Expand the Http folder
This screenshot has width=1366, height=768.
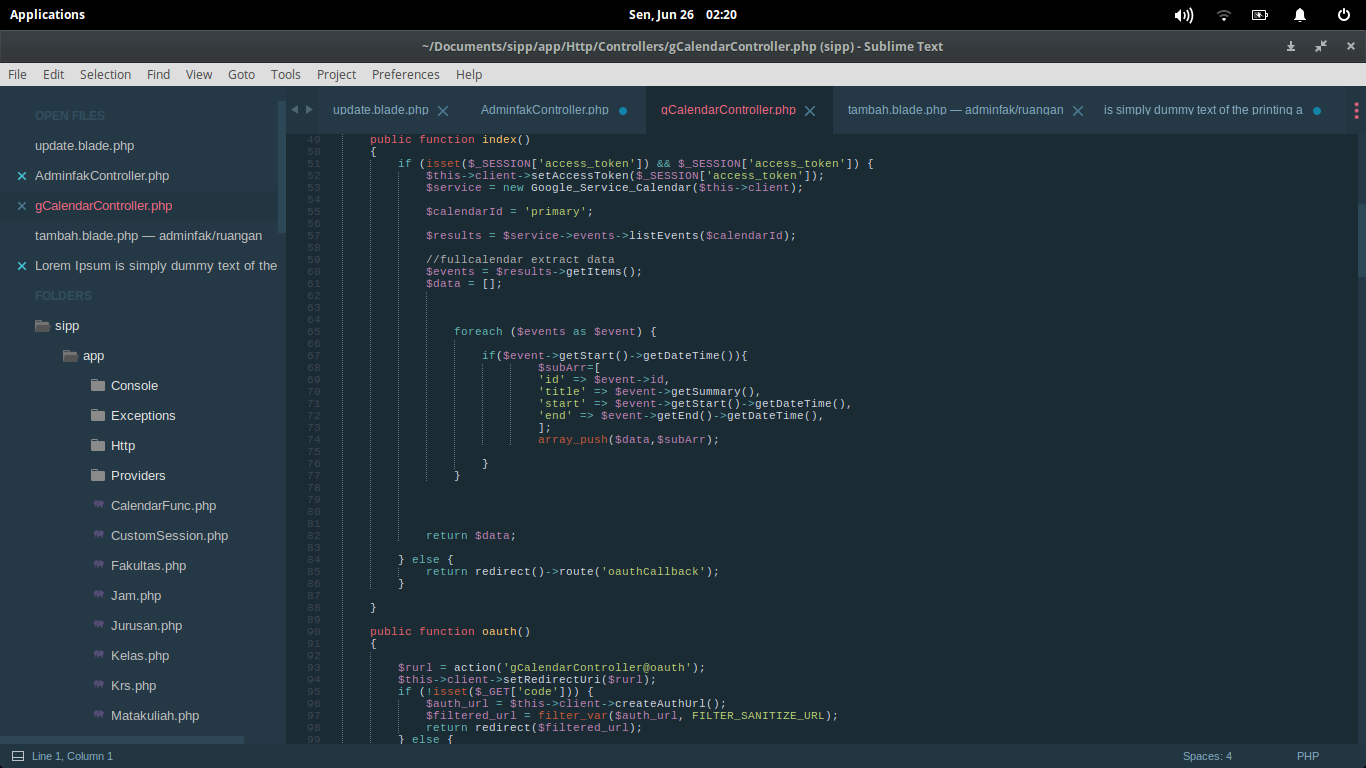[x=98, y=446]
